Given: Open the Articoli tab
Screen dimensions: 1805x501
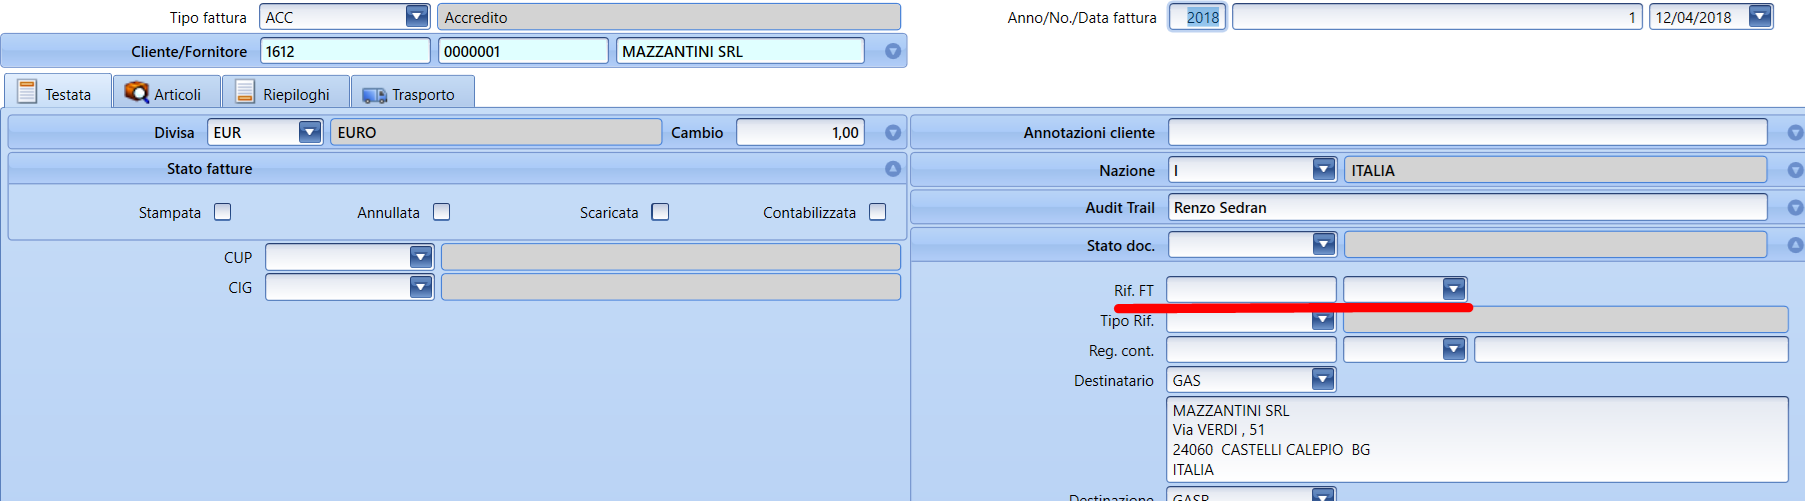Looking at the screenshot, I should coord(164,93).
